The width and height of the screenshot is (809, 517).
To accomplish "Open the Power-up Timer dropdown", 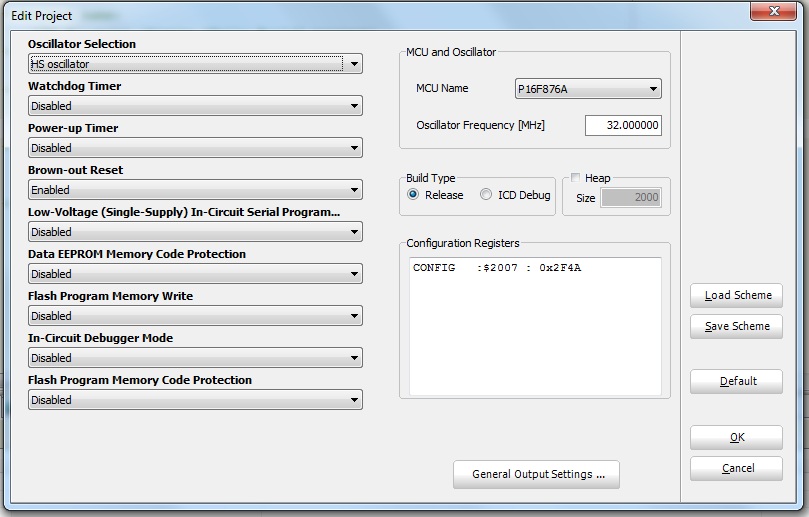I will [x=195, y=148].
